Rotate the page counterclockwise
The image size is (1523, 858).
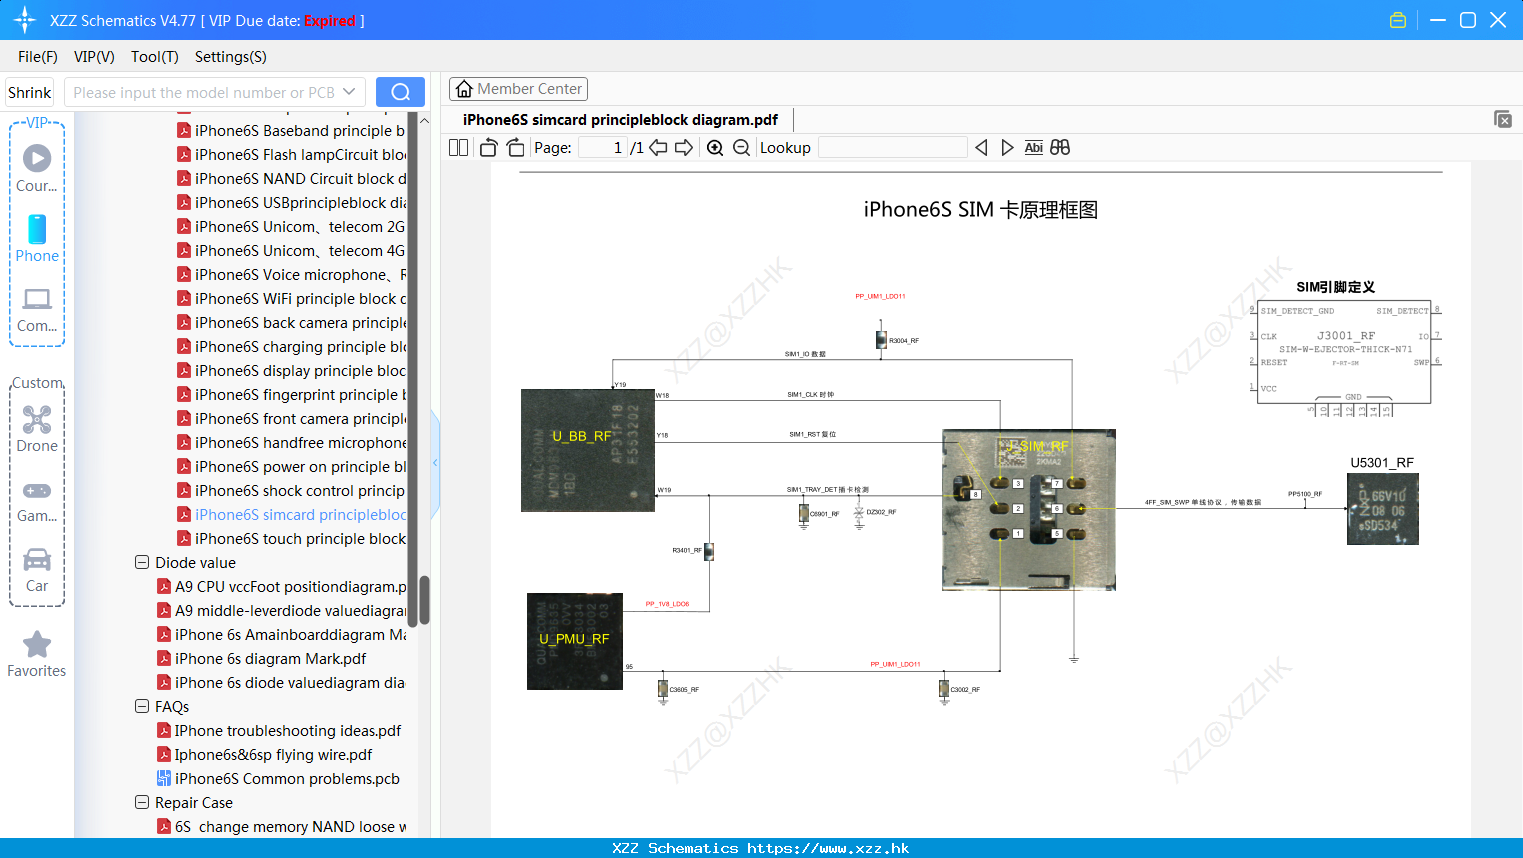tap(488, 148)
